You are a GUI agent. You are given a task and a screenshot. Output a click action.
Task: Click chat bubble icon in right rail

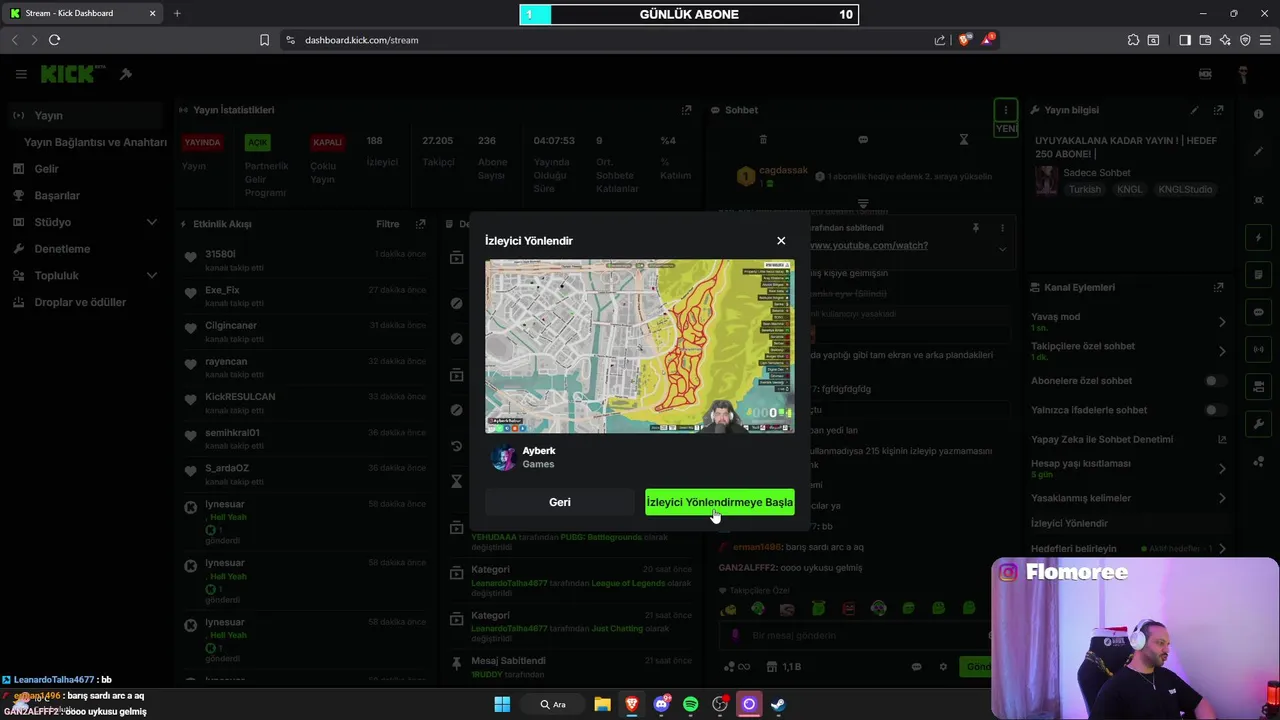point(1258,312)
